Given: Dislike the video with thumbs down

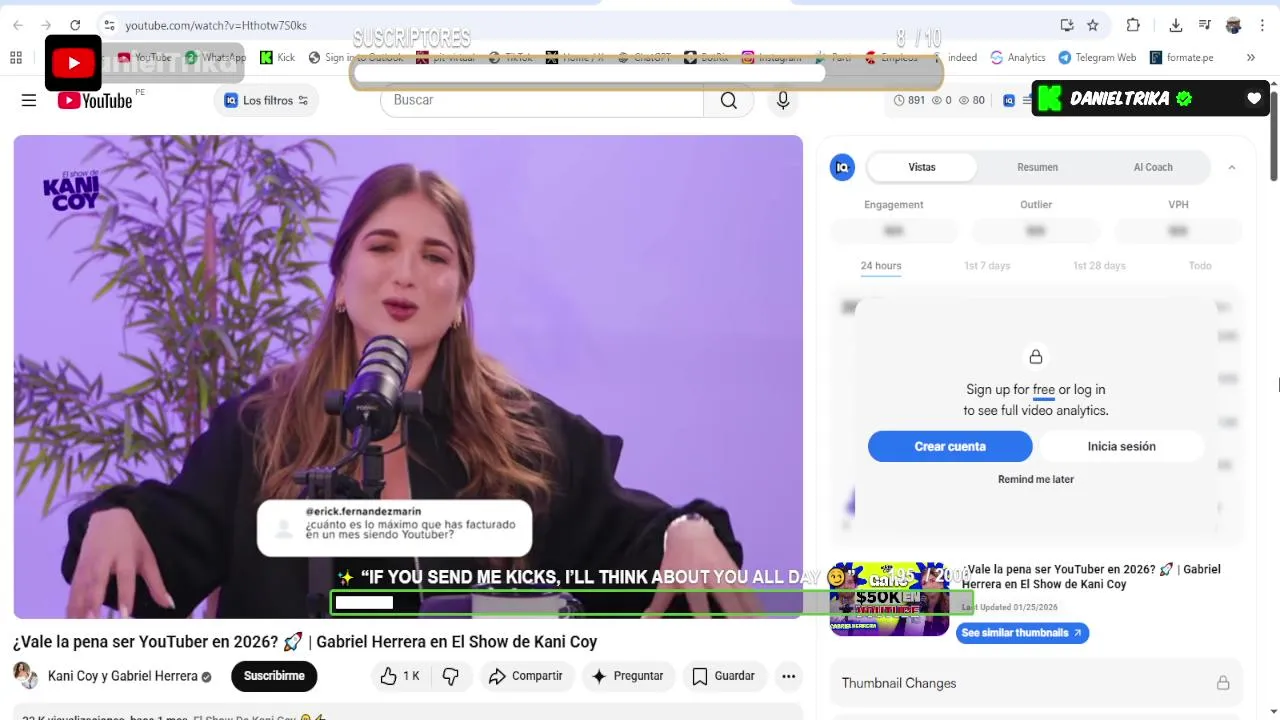Looking at the screenshot, I should pos(451,676).
